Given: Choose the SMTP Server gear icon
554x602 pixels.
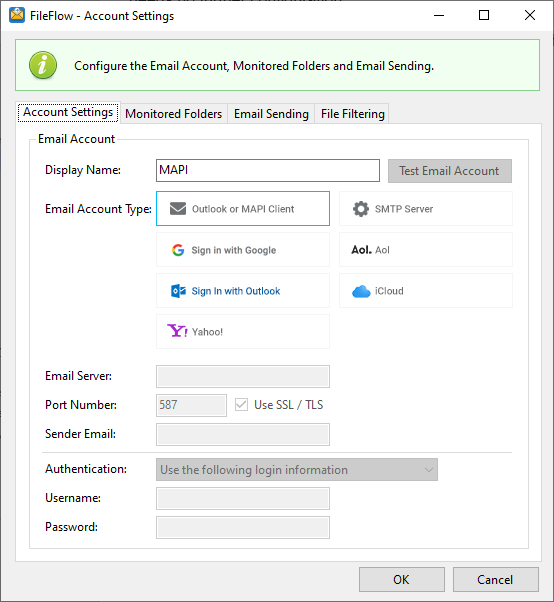Looking at the screenshot, I should coord(361,209).
